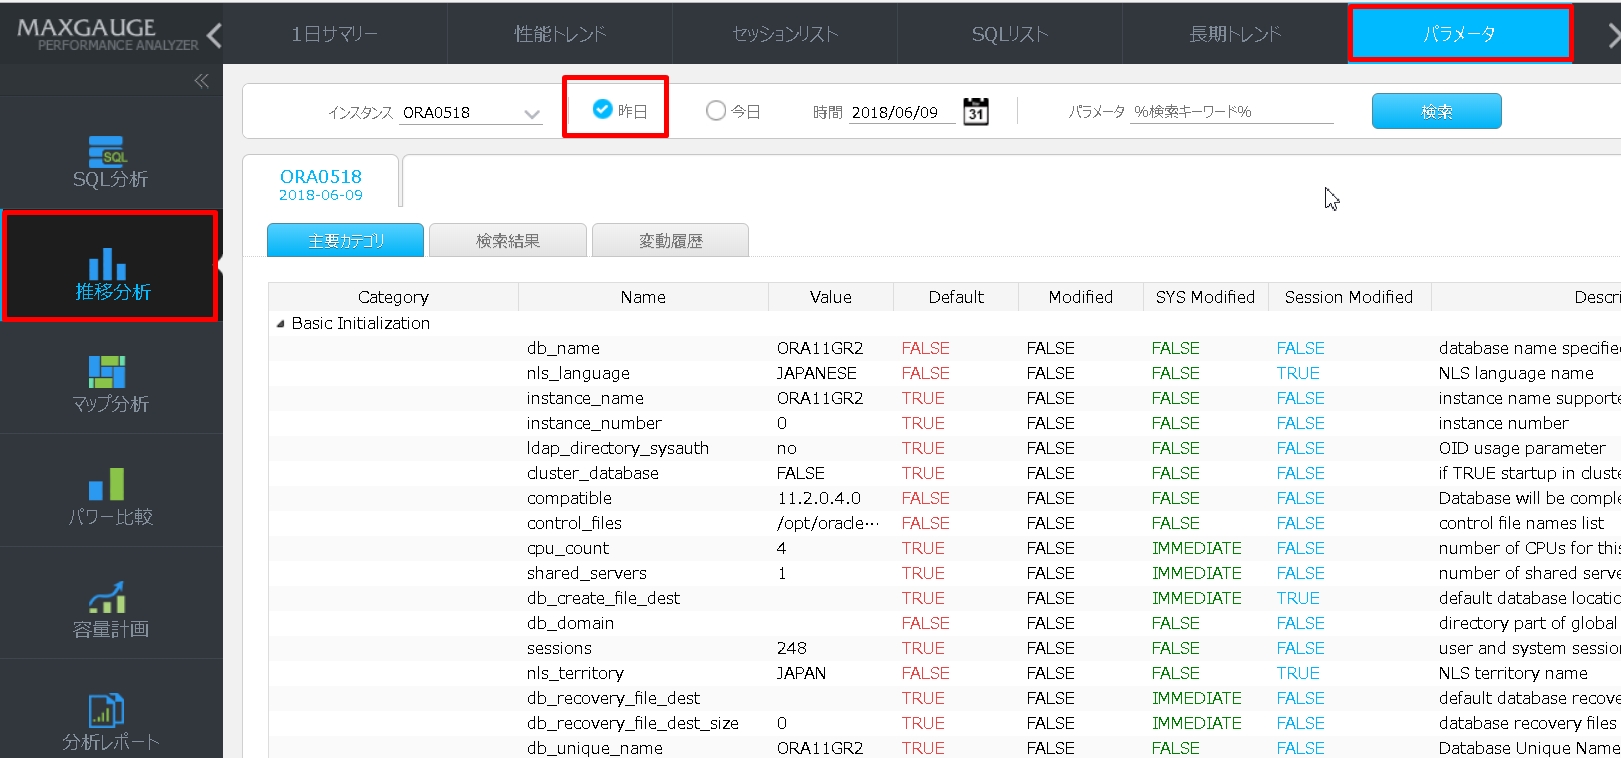
Task: Select the compatible parameter name
Action: (569, 498)
